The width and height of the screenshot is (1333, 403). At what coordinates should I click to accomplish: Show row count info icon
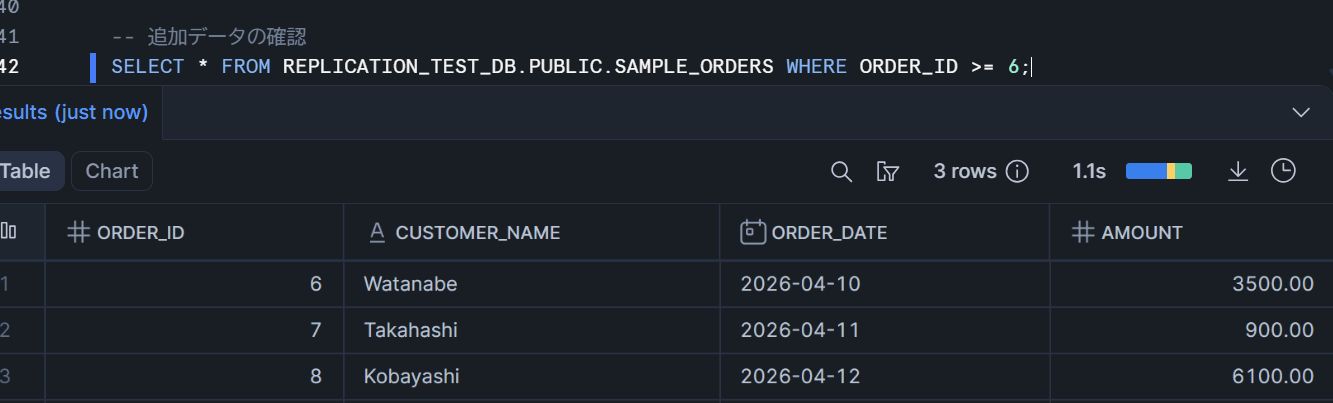point(1017,171)
